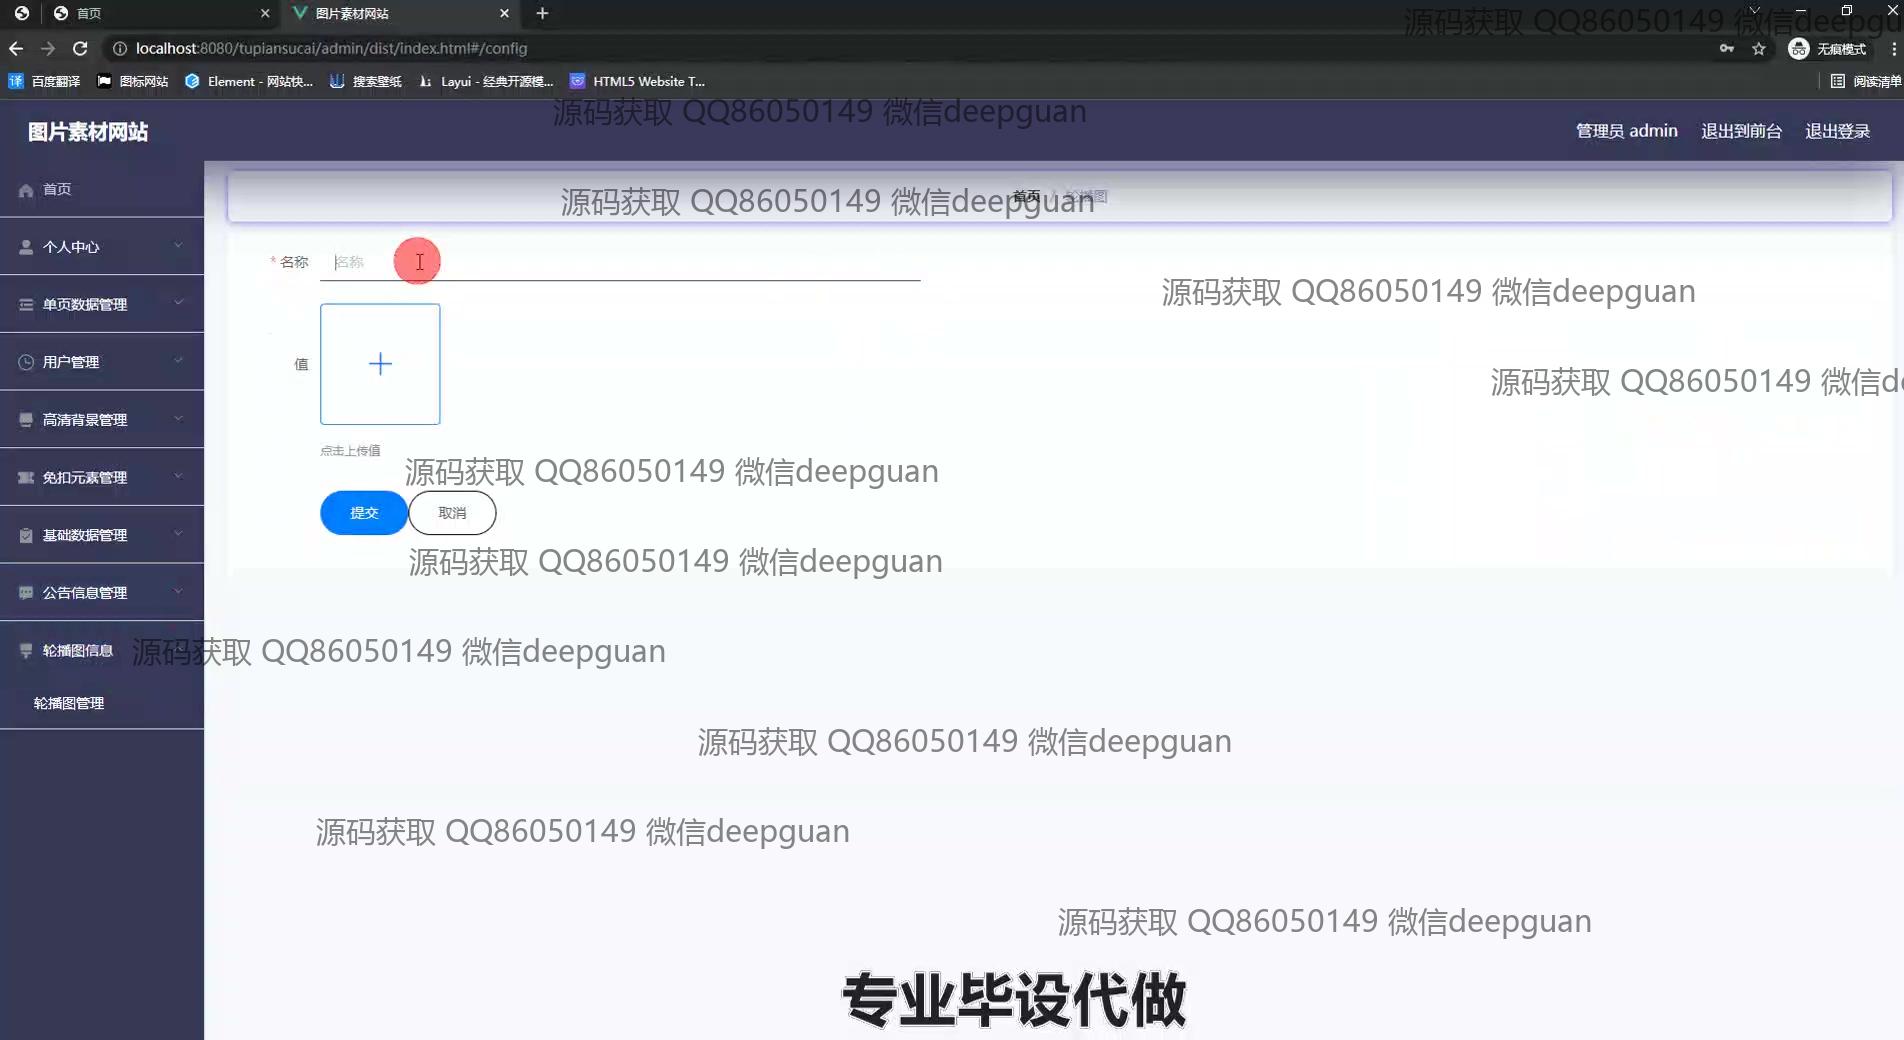Click the 提交 submit button
The image size is (1904, 1040).
point(364,513)
